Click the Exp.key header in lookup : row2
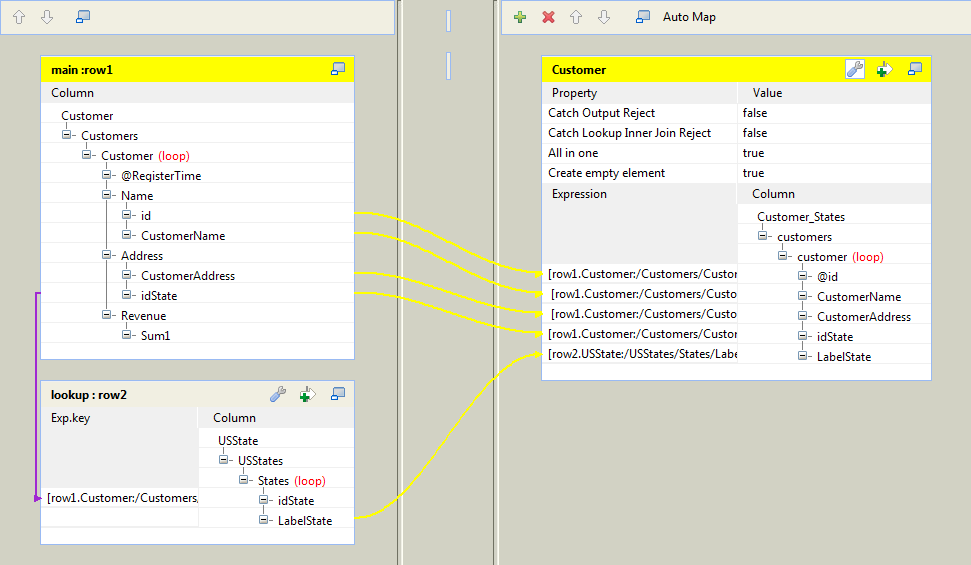The width and height of the screenshot is (971, 565). pyautogui.click(x=70, y=418)
